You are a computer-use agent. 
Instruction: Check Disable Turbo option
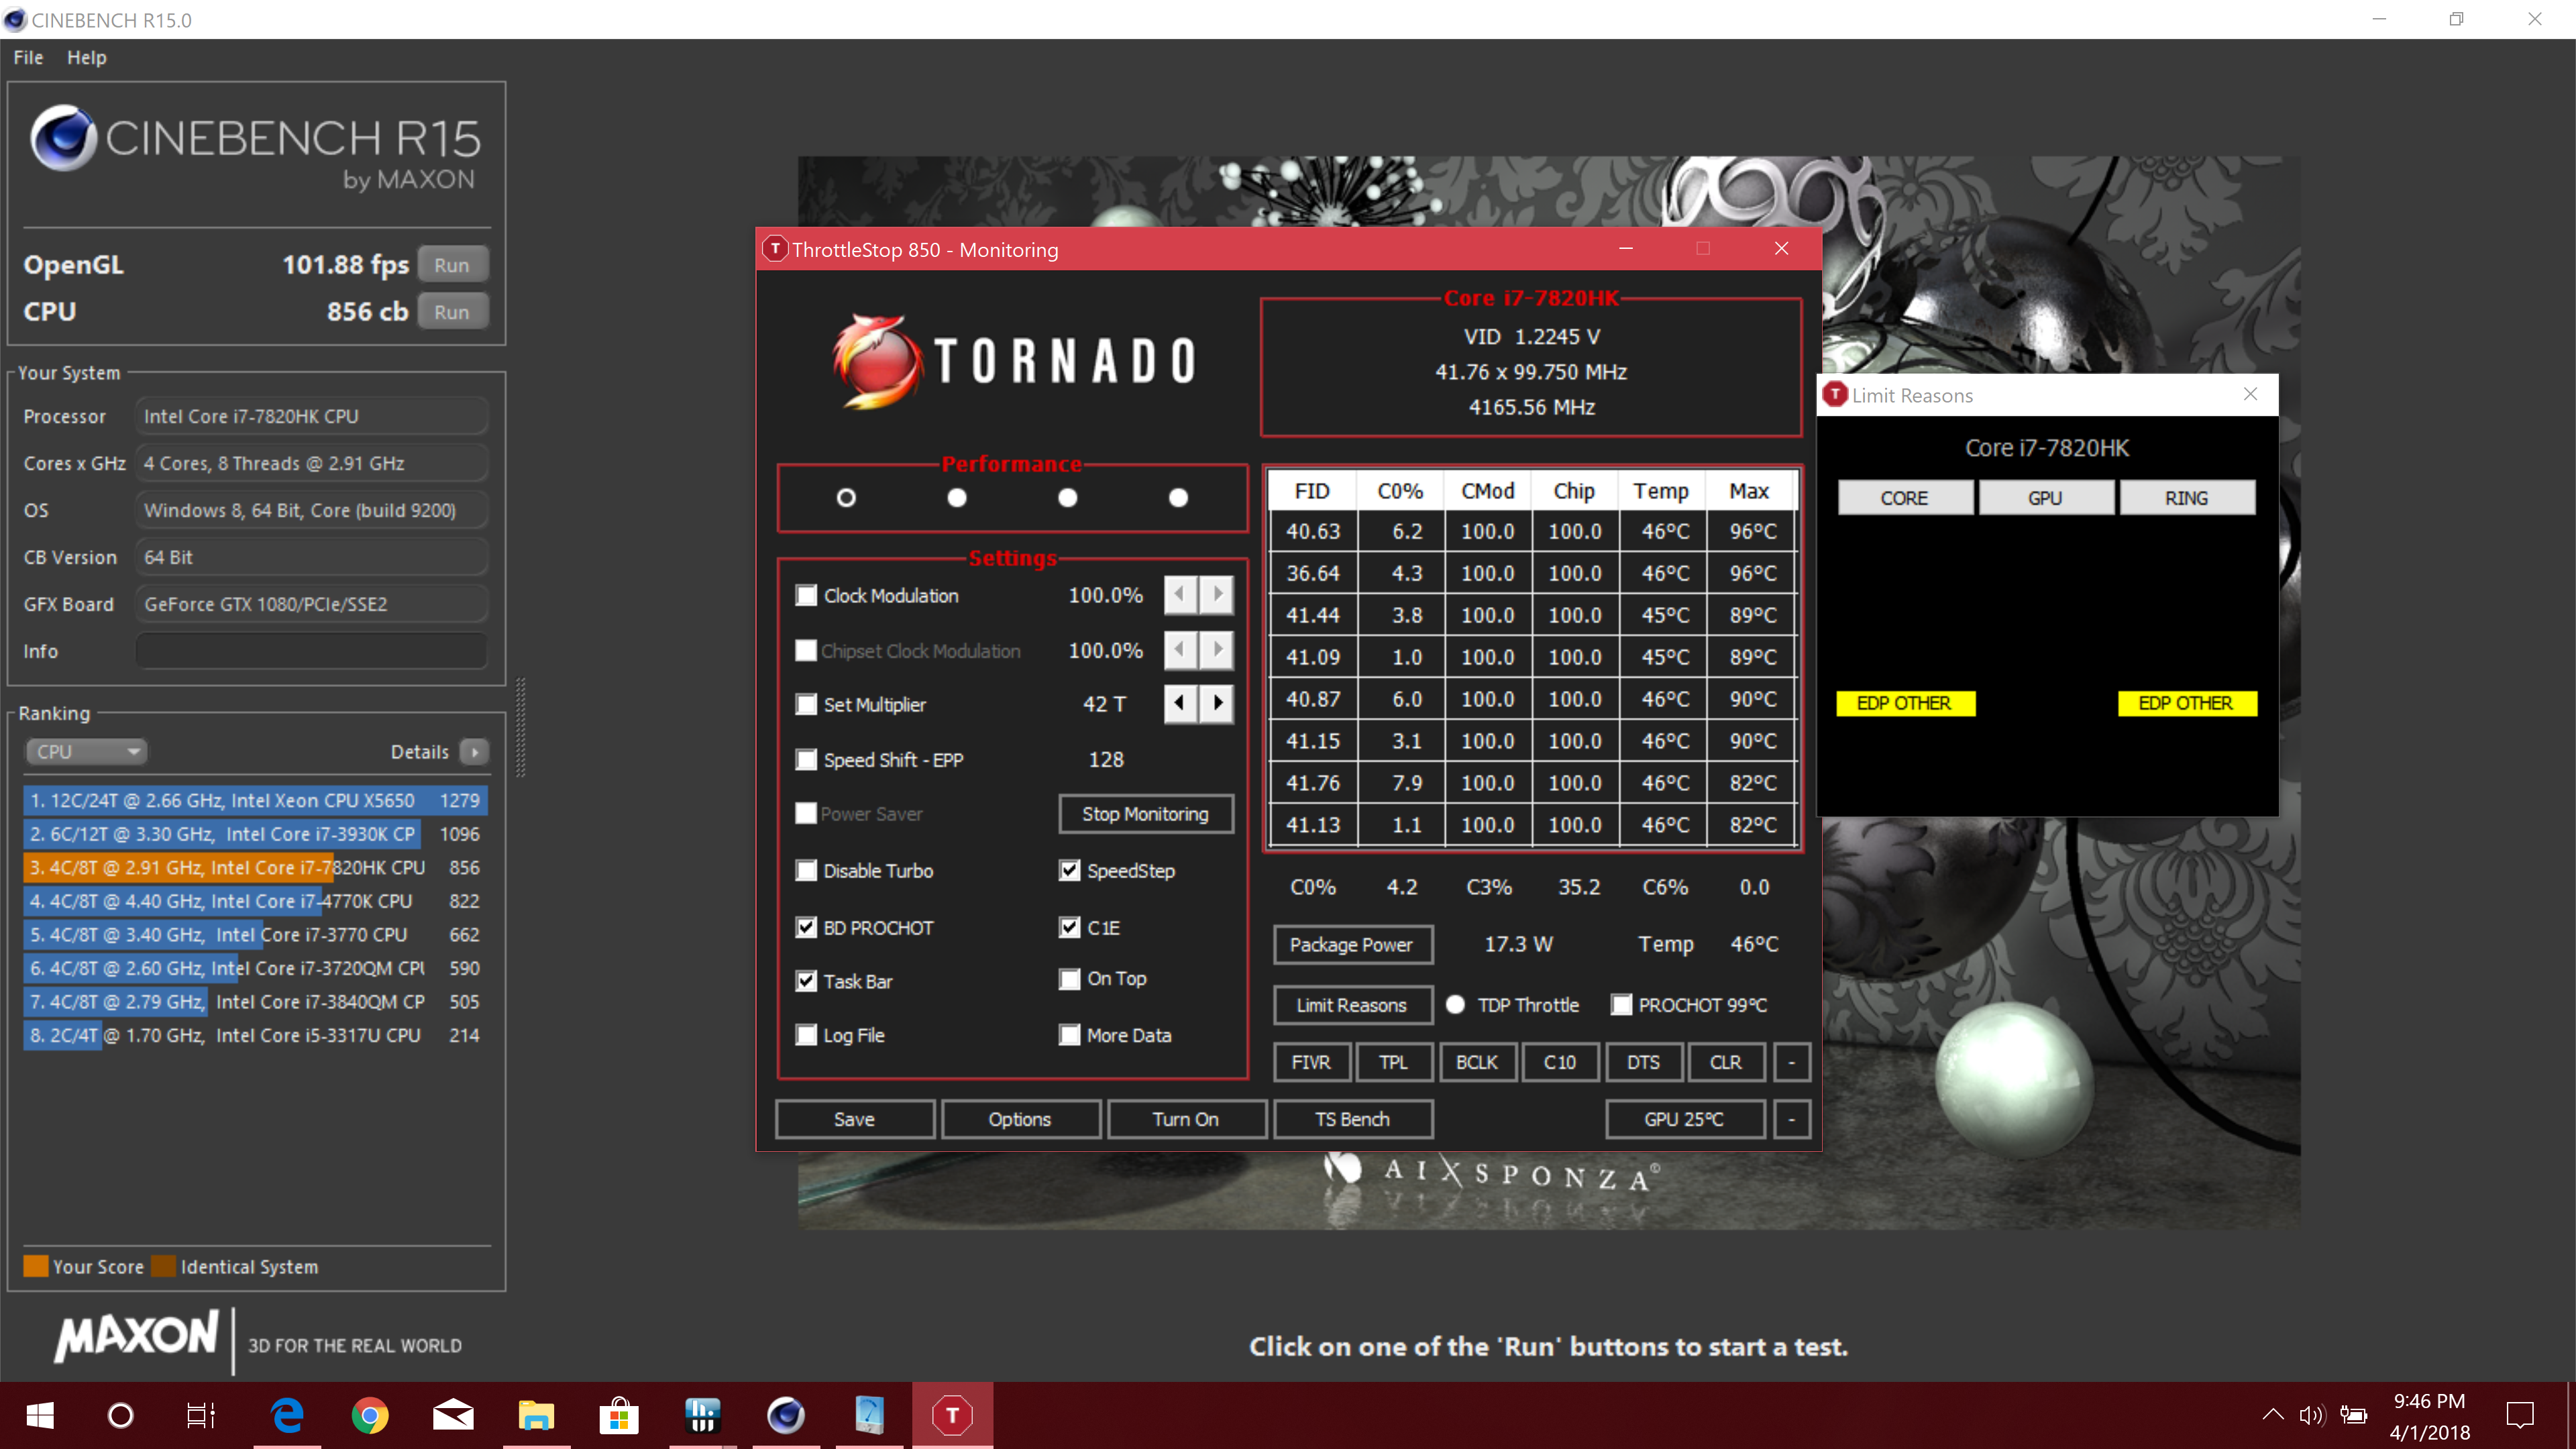click(x=806, y=871)
